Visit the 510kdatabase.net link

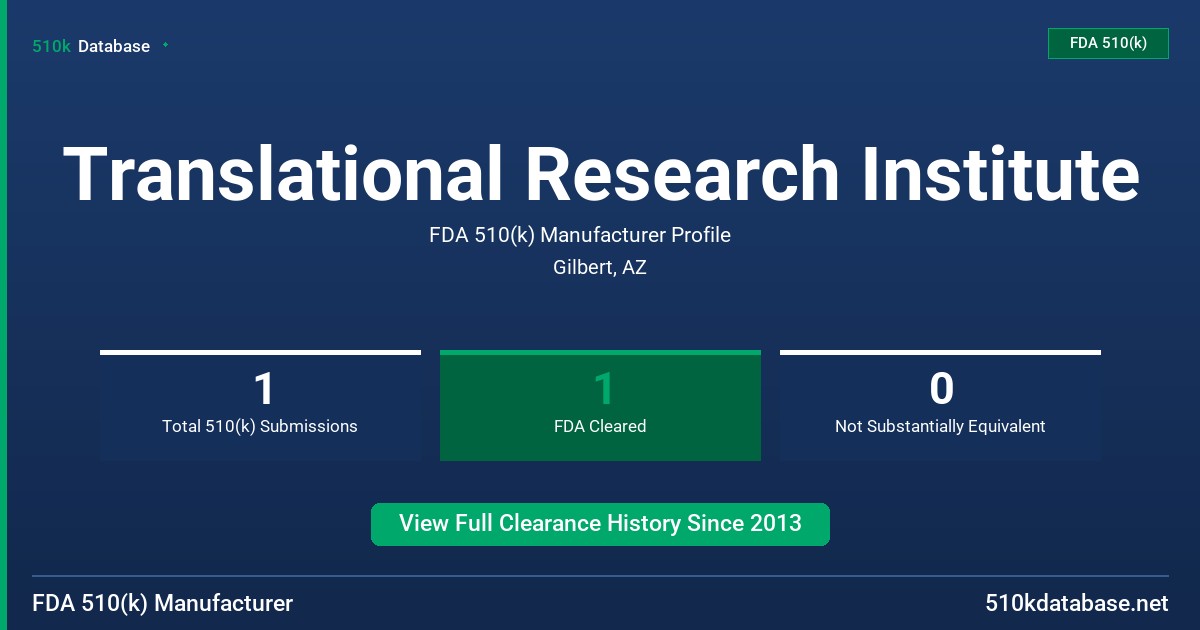[x=1077, y=604]
